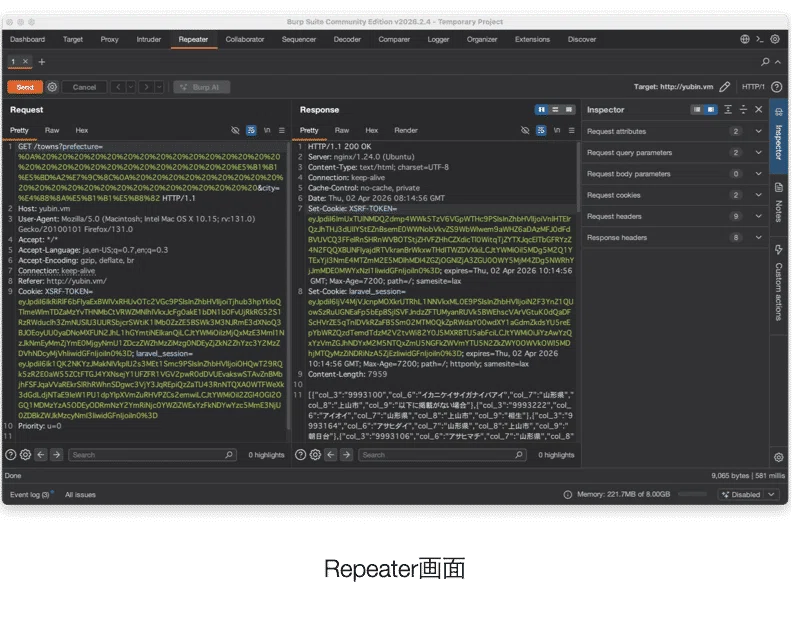This screenshot has height=634, width=792.
Task: Expand Request attributes section
Action: click(x=675, y=131)
